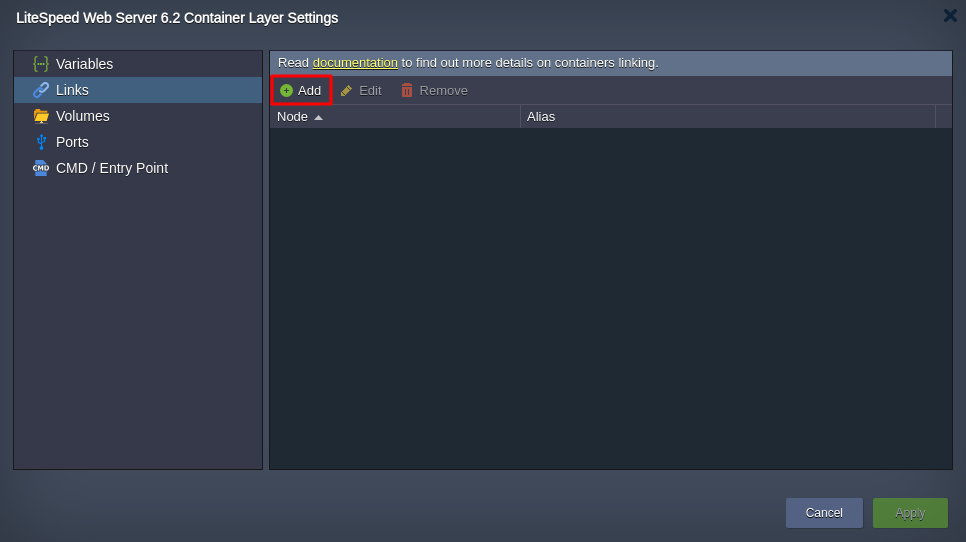The width and height of the screenshot is (966, 542).
Task: Click the Edit link button
Action: point(361,91)
